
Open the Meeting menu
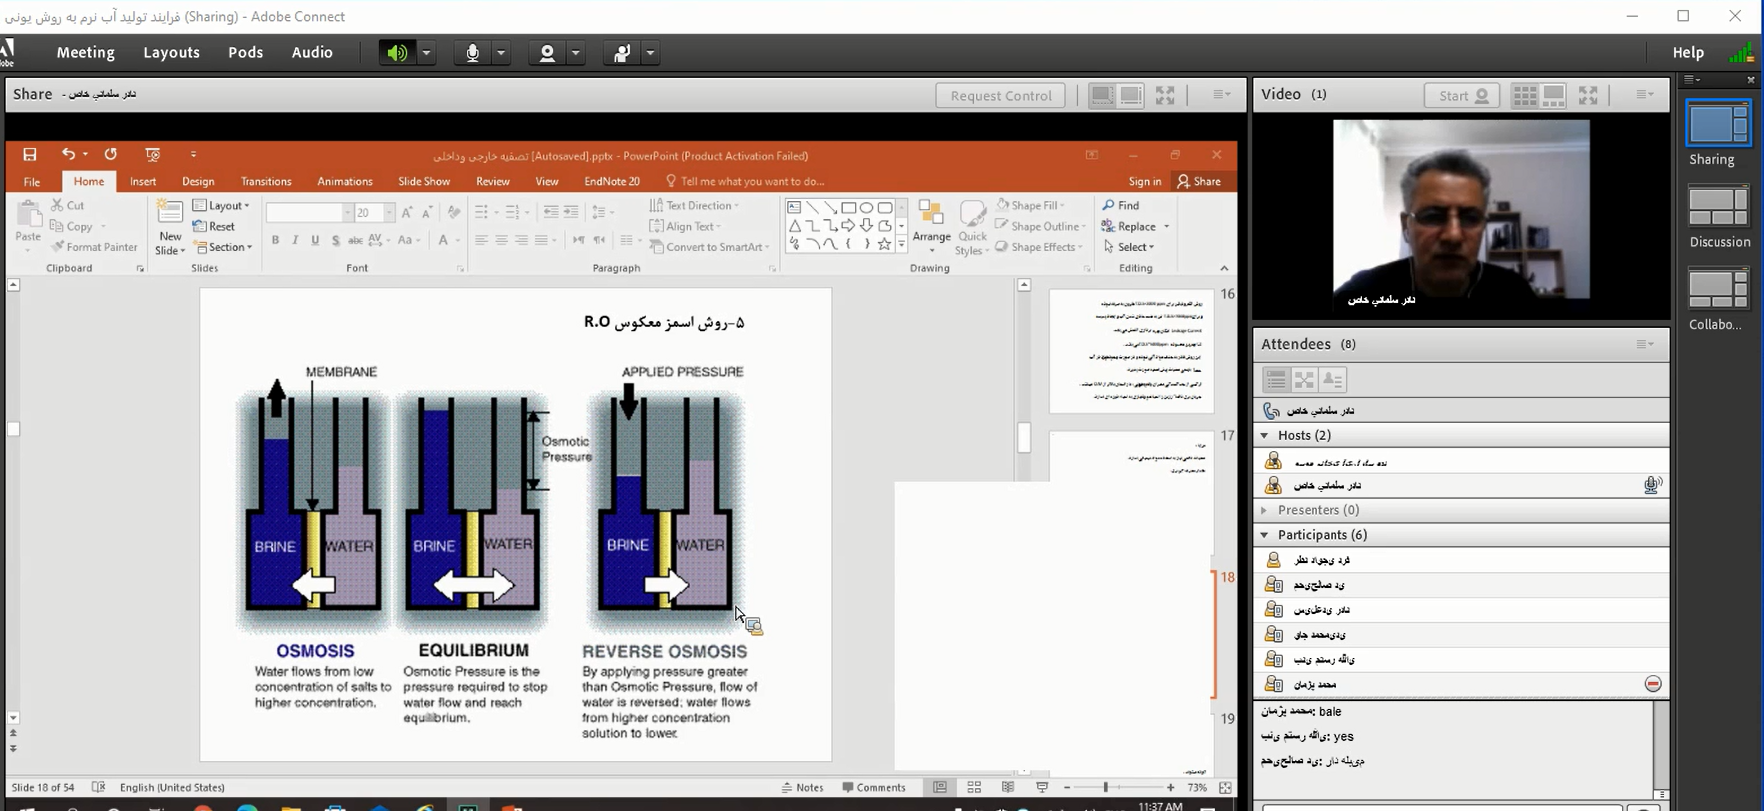[x=85, y=53]
